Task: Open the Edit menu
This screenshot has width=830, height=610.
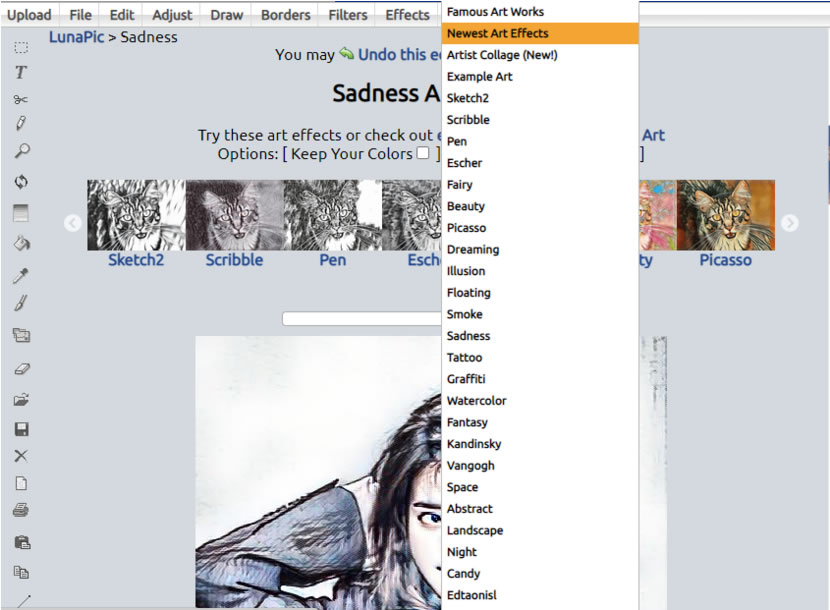Action: [x=122, y=15]
